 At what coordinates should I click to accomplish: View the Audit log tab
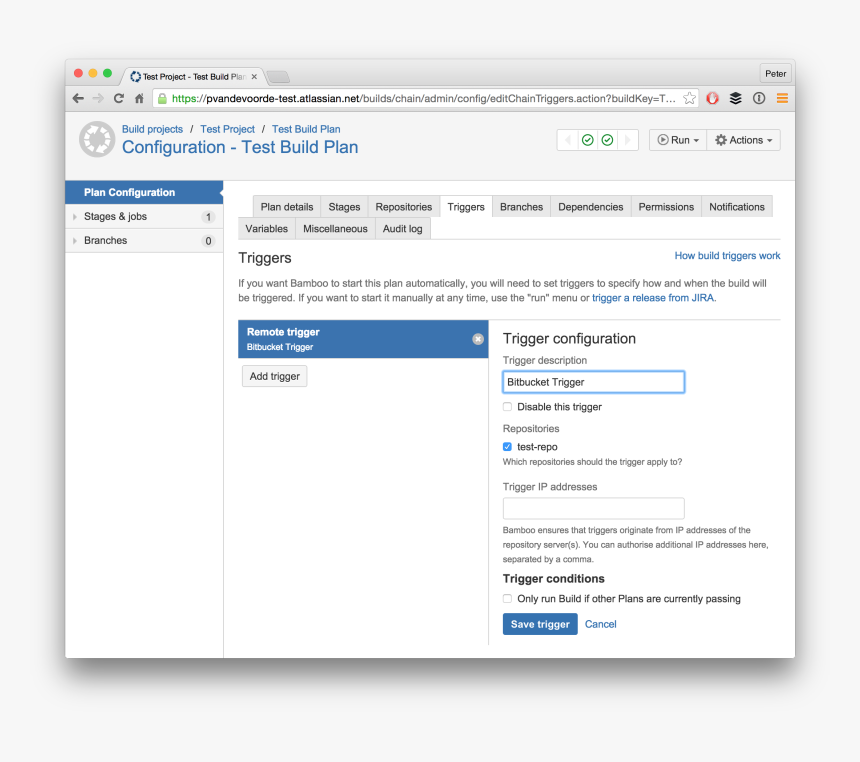pyautogui.click(x=403, y=229)
